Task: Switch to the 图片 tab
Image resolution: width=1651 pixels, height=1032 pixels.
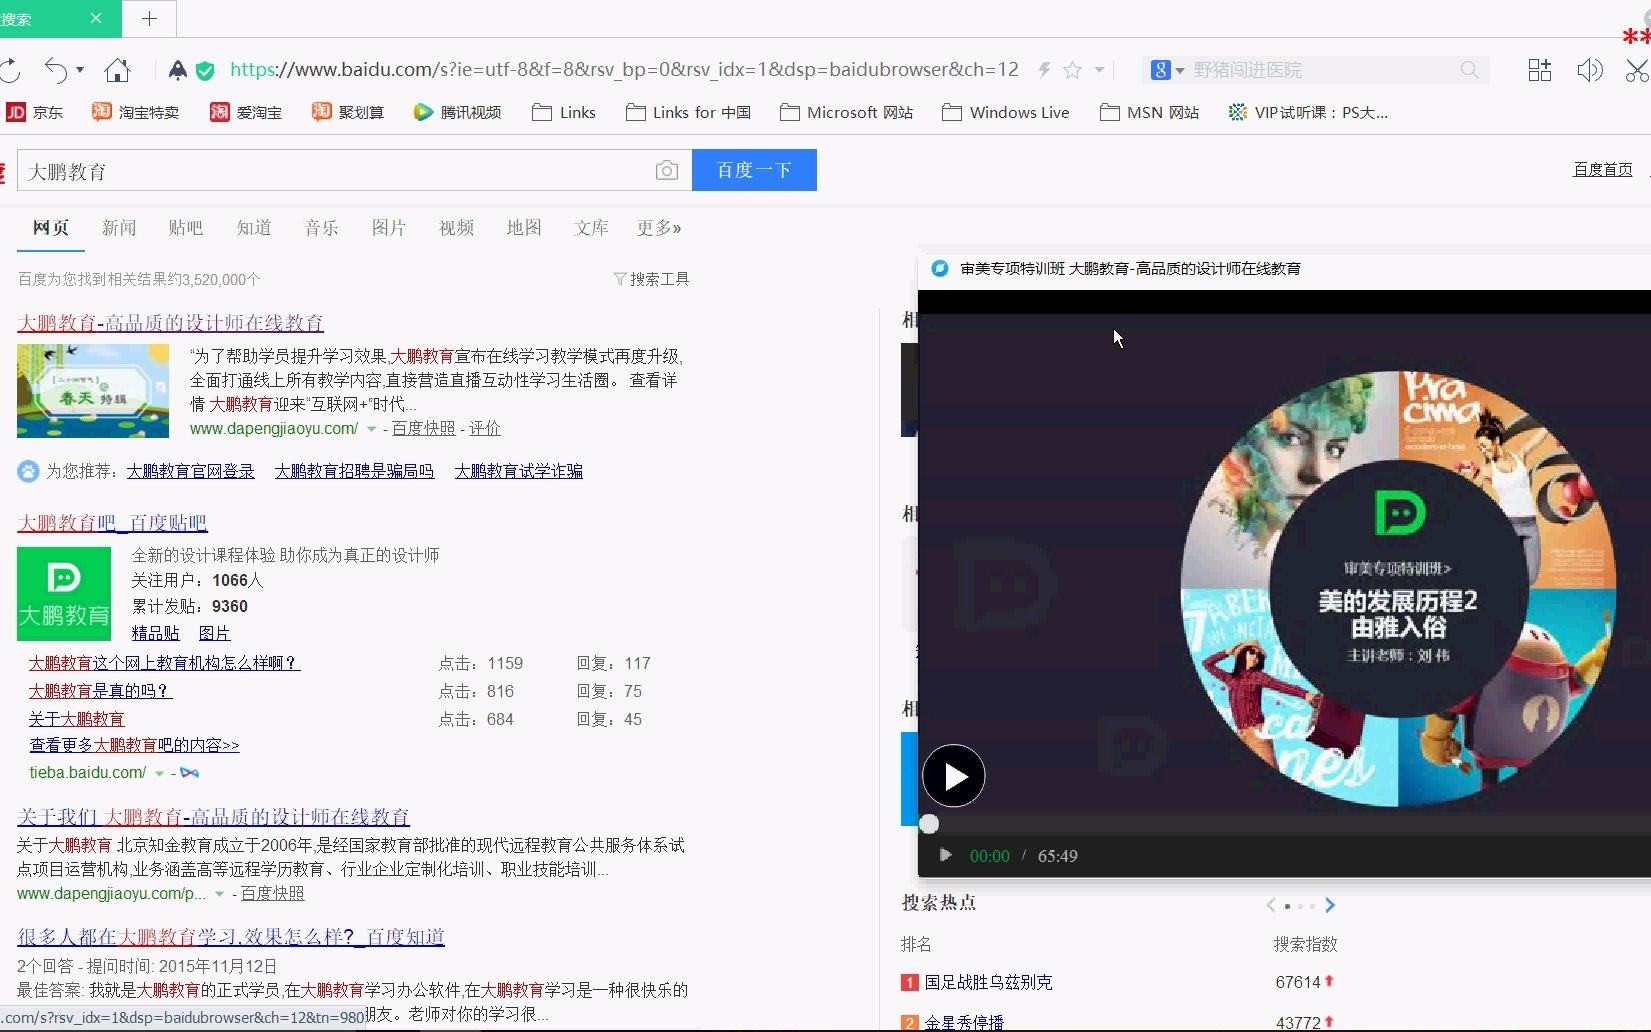Action: (389, 228)
